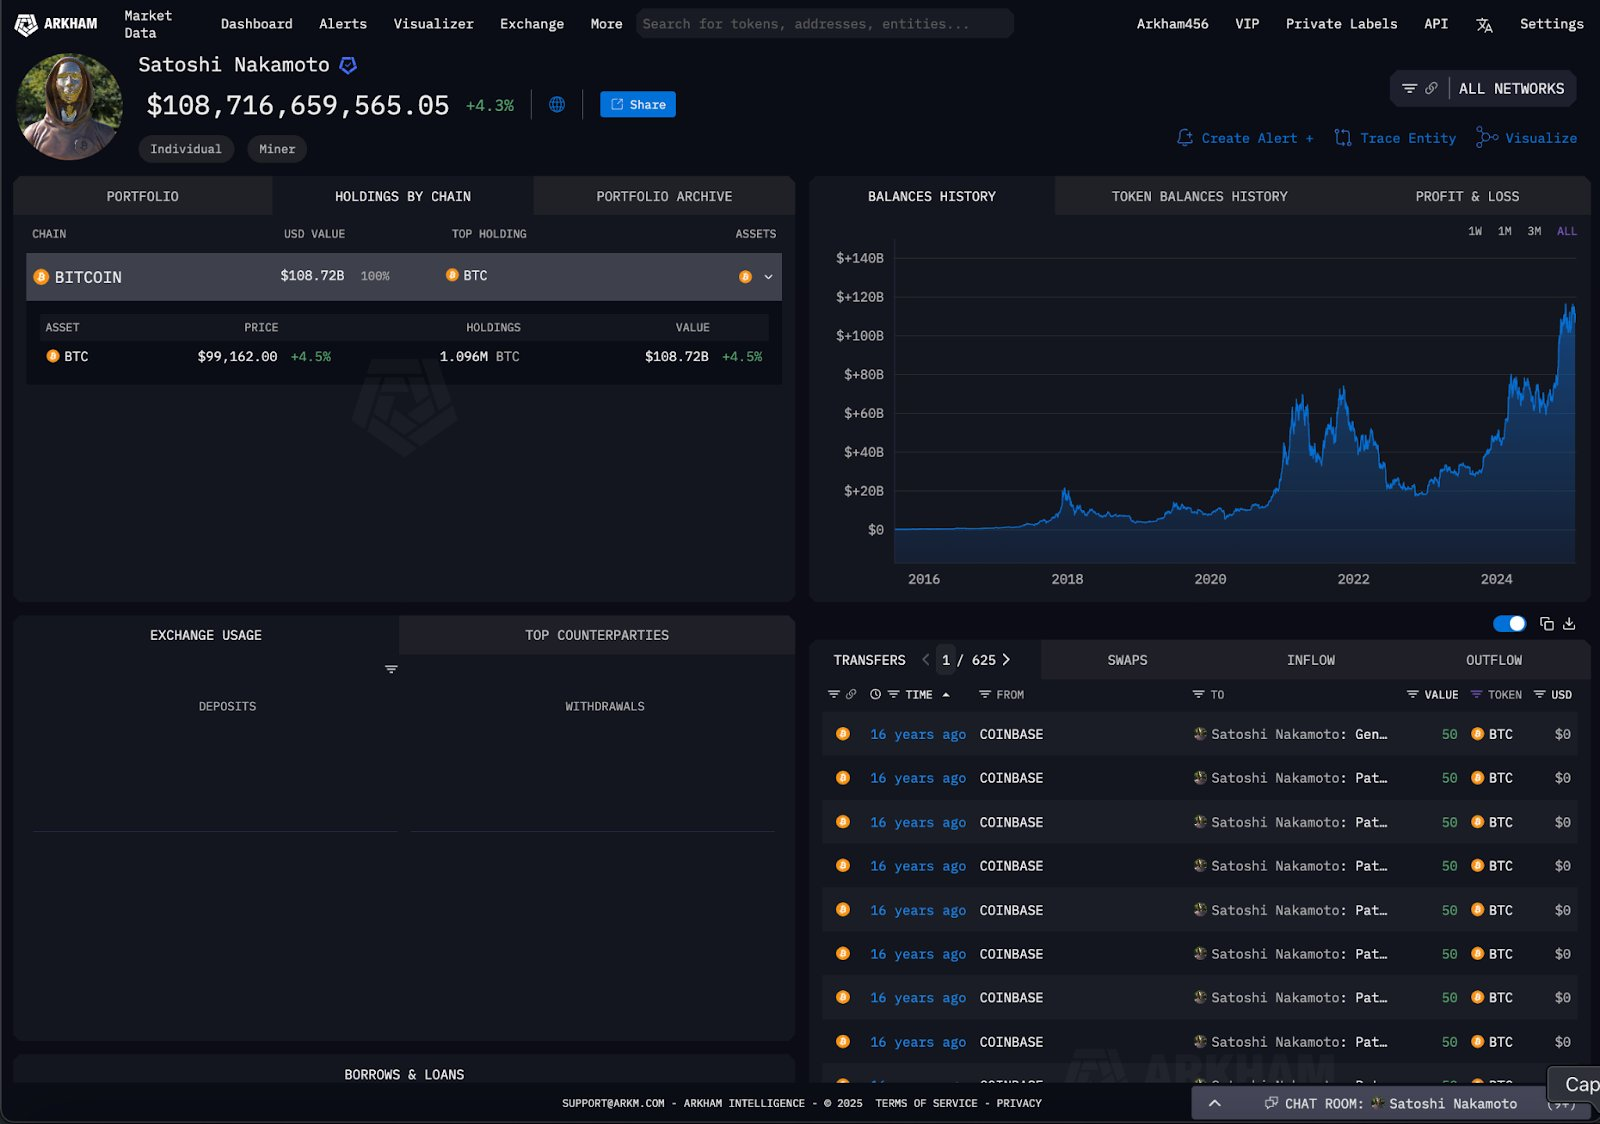Screen dimensions: 1600x1124
Task: Go to next transfers page
Action: pyautogui.click(x=1006, y=660)
